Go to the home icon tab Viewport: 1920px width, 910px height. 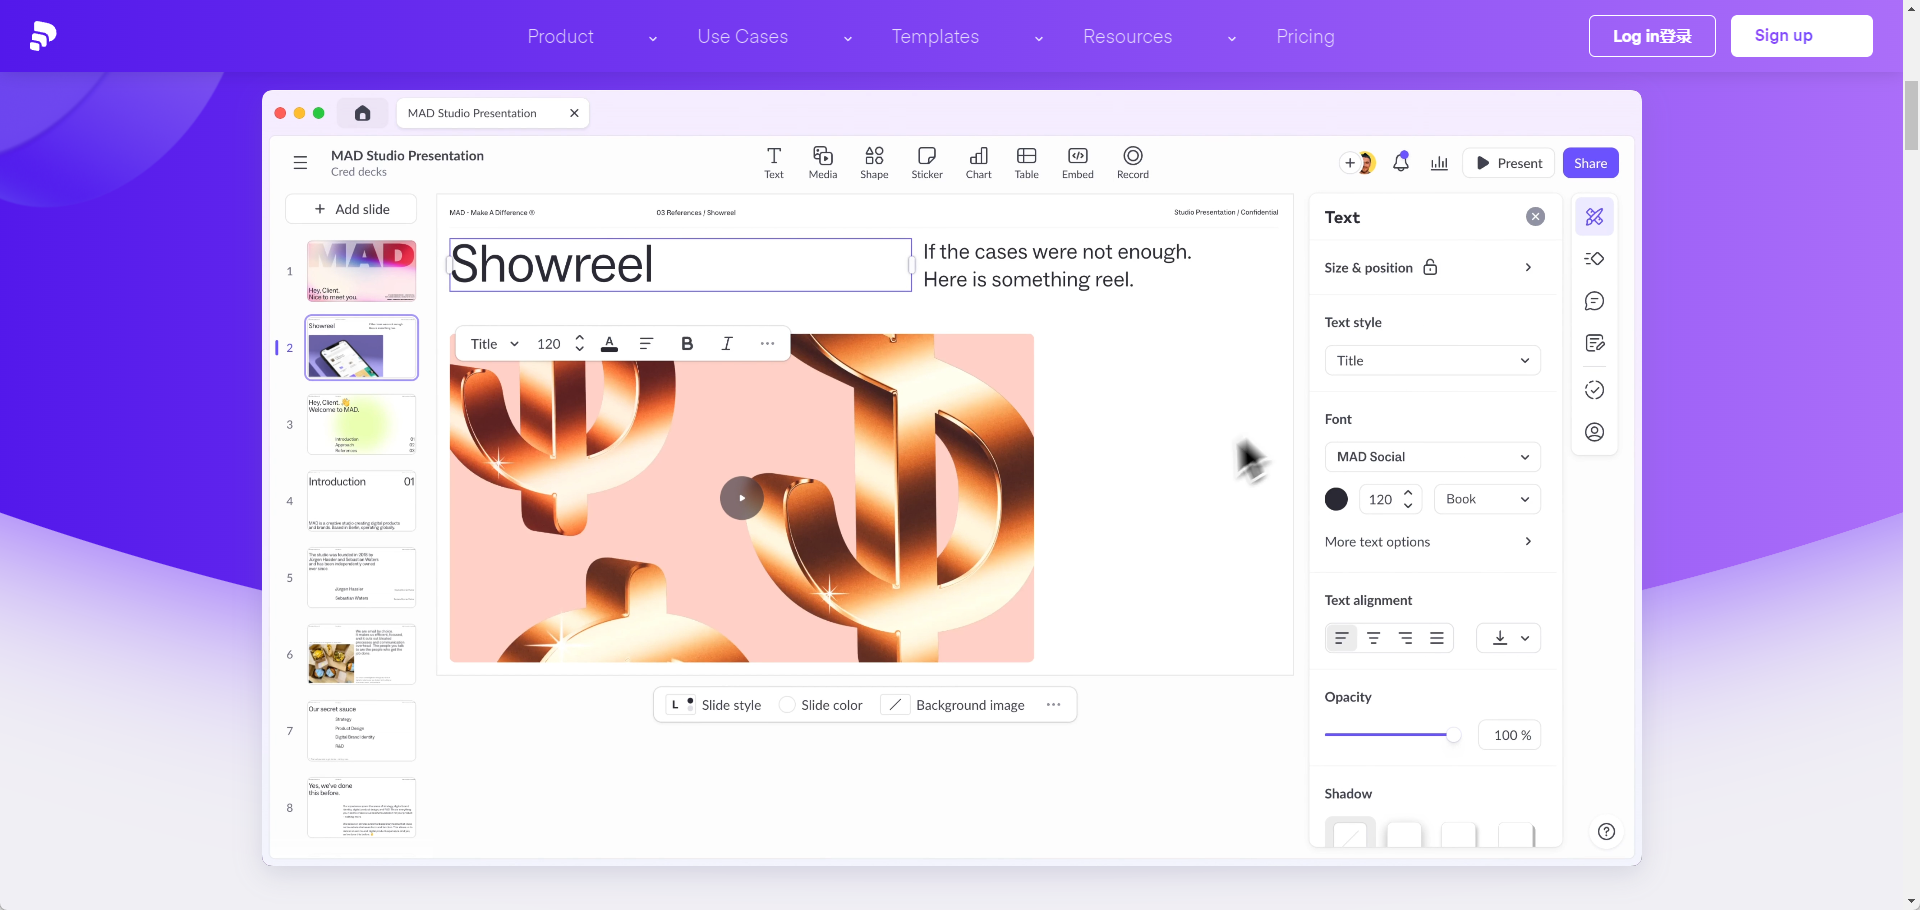point(363,113)
